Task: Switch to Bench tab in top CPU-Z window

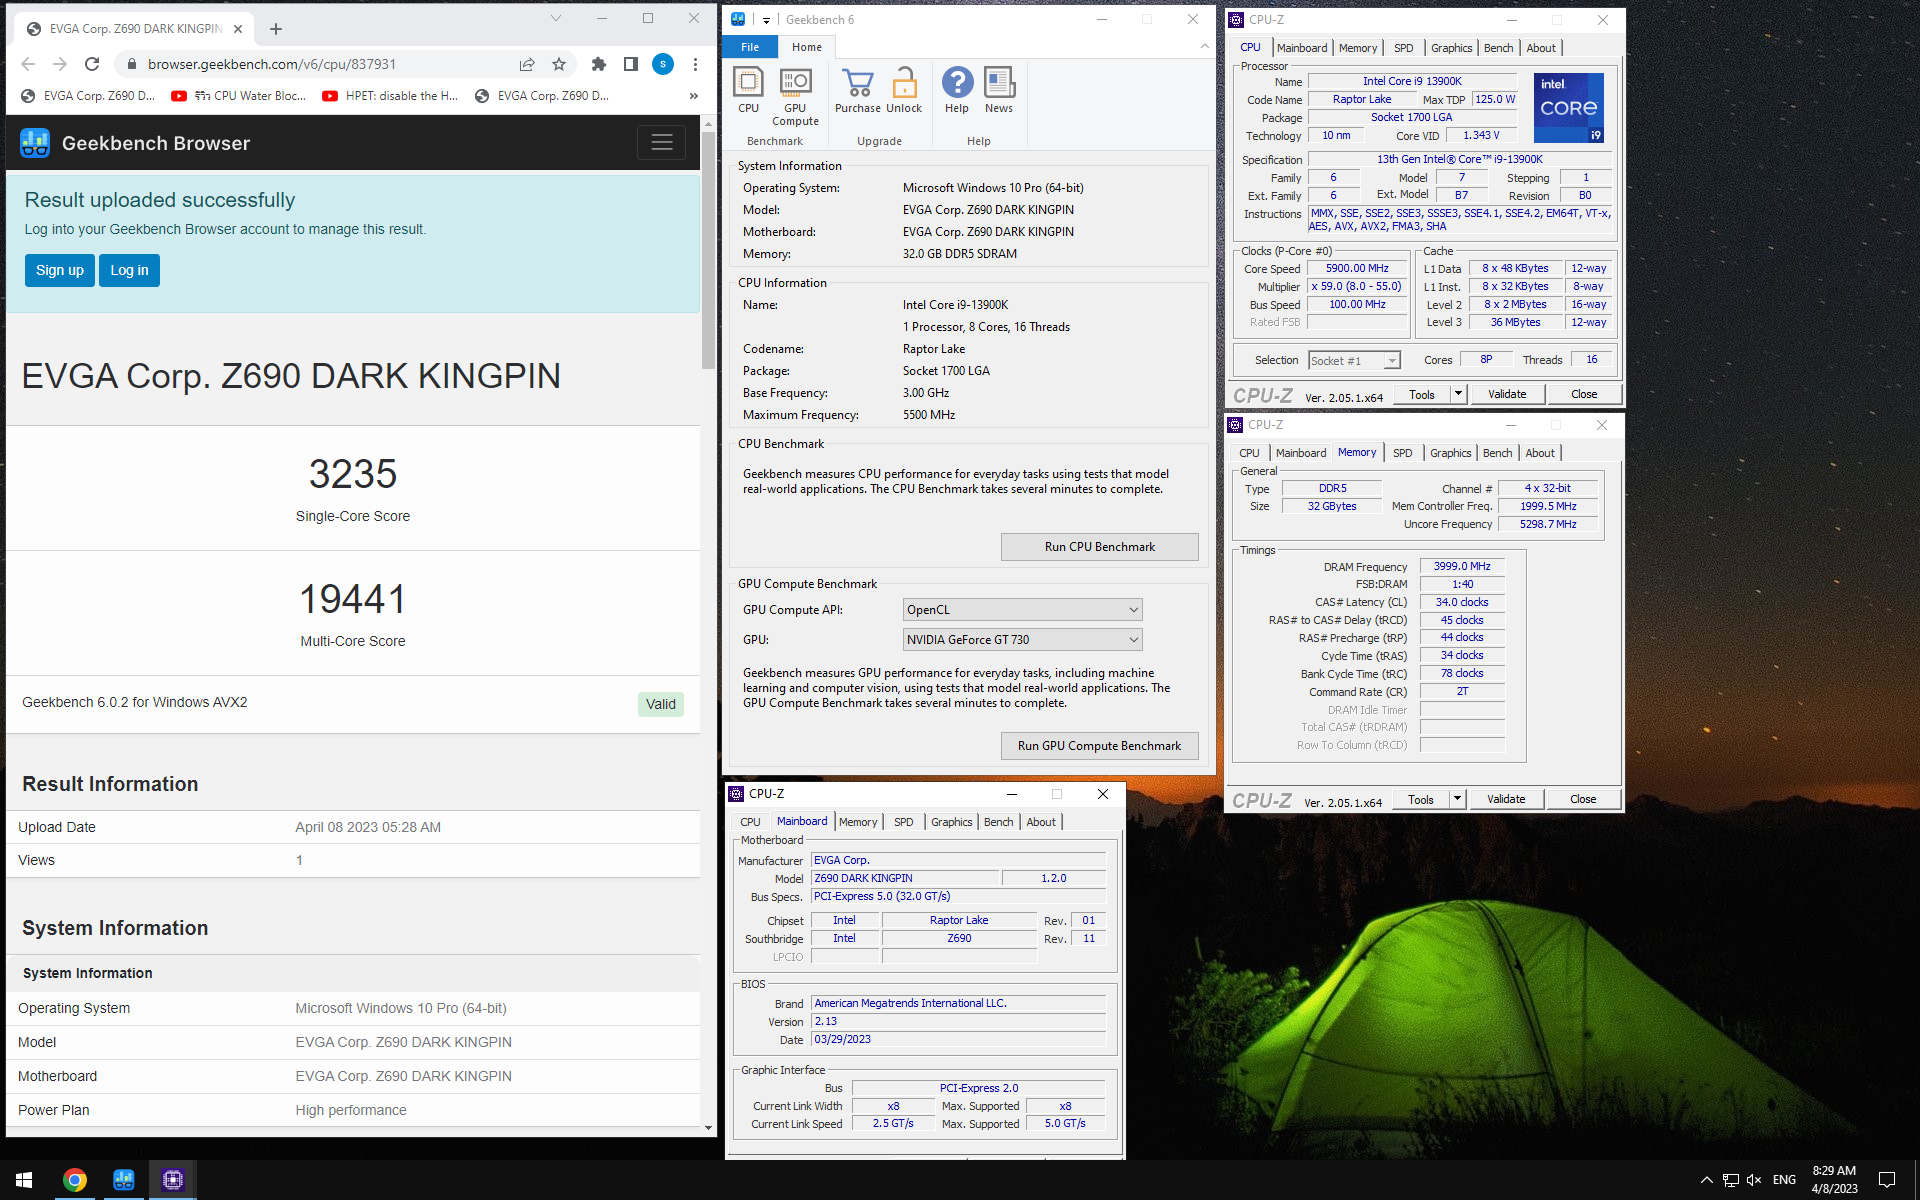Action: click(1498, 48)
